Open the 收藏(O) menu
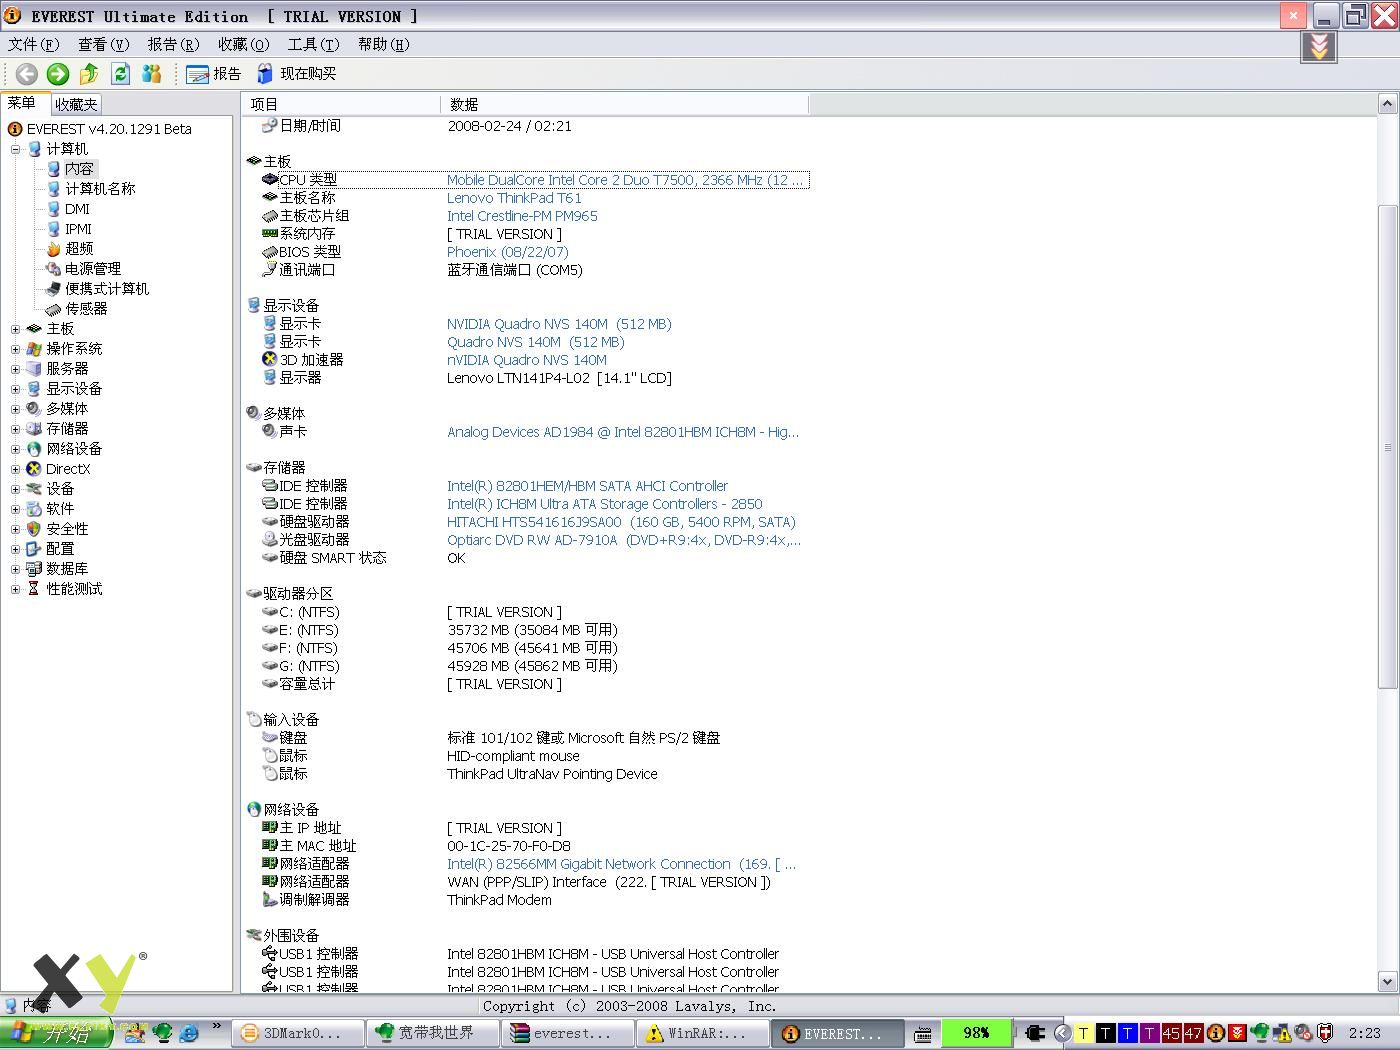Screen dimensions: 1400x1050 click(x=243, y=44)
